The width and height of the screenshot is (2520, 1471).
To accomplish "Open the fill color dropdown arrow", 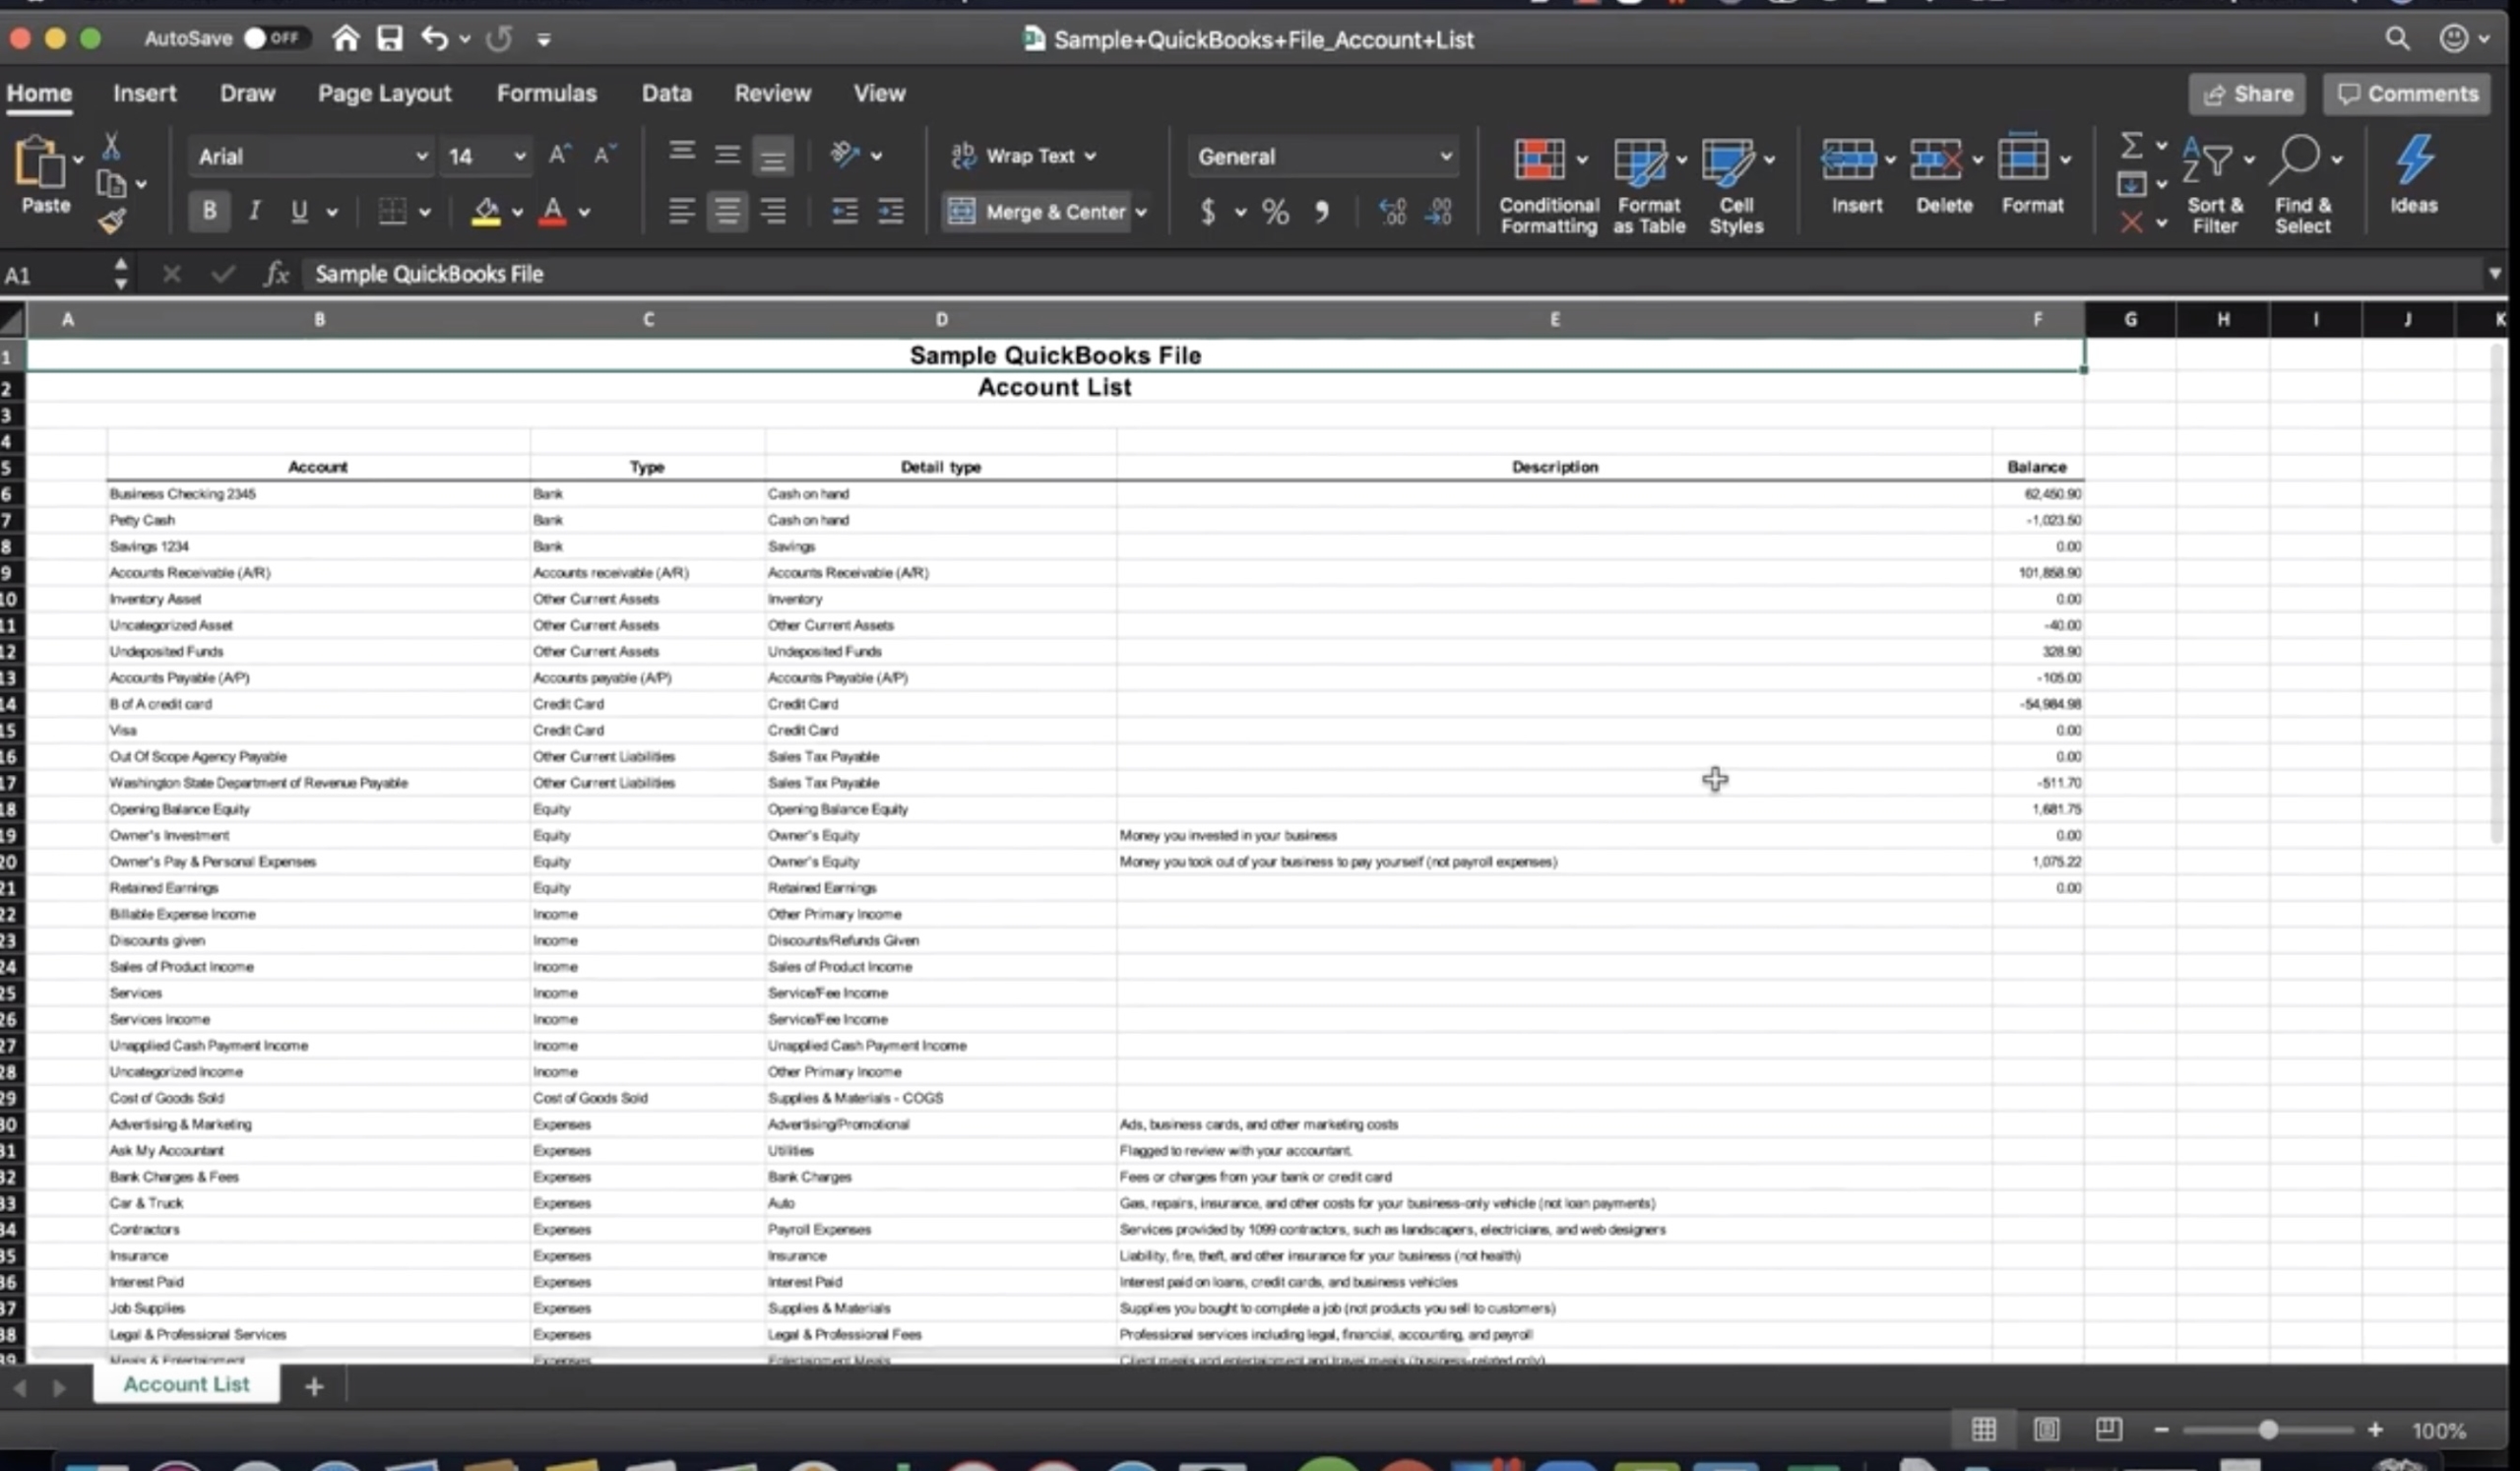I will coord(517,212).
